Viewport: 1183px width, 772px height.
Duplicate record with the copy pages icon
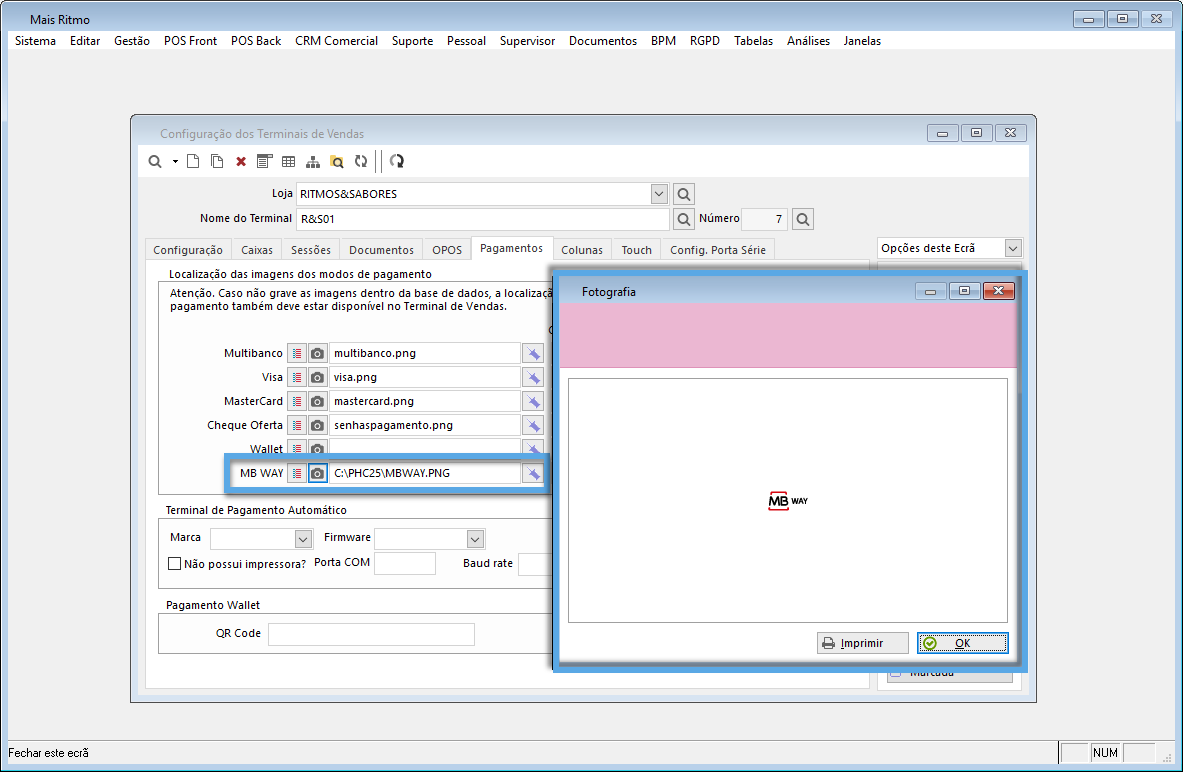point(217,161)
